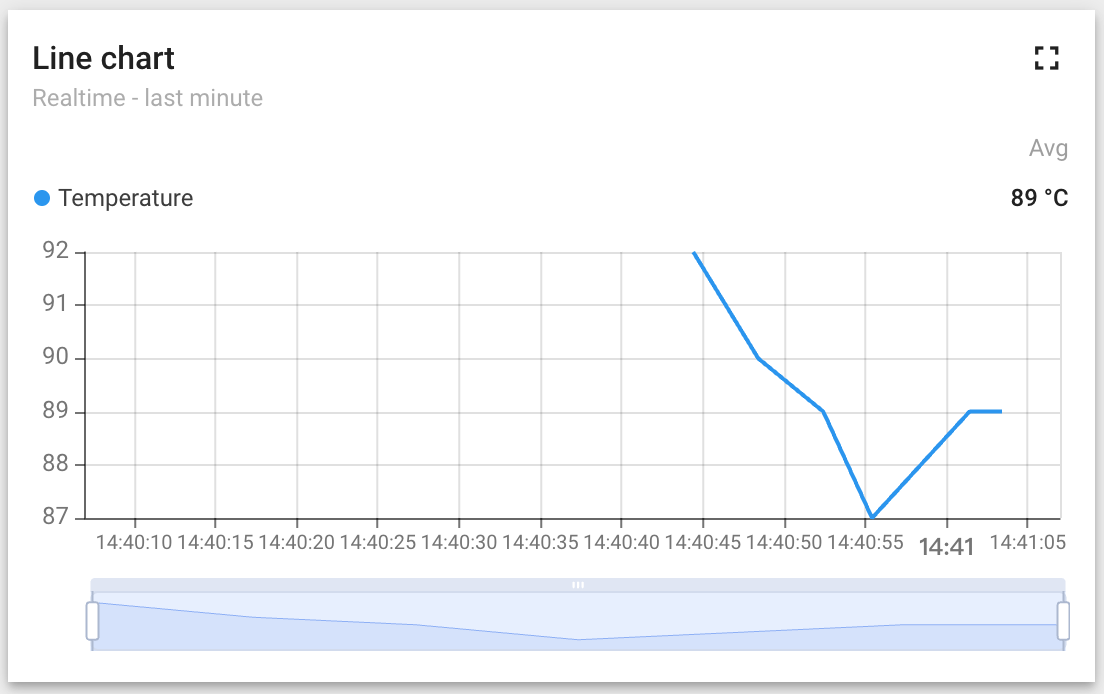Click the left handle of the zoom slider
This screenshot has width=1104, height=694.
(92, 620)
